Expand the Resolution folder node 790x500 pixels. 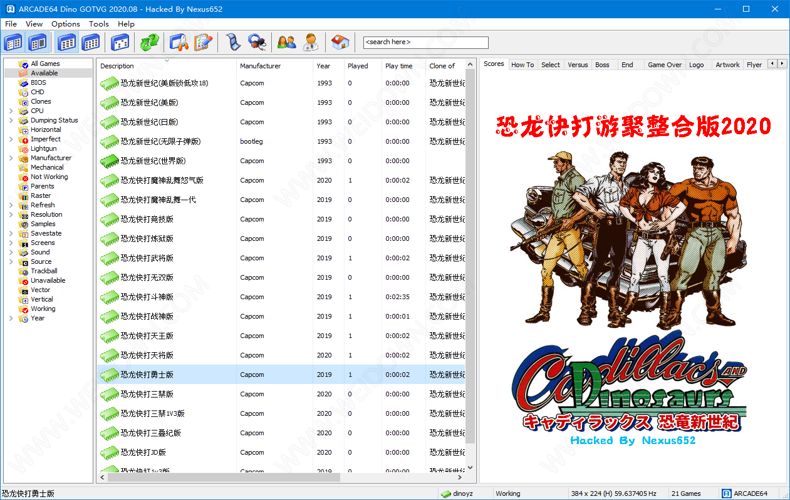tap(11, 215)
